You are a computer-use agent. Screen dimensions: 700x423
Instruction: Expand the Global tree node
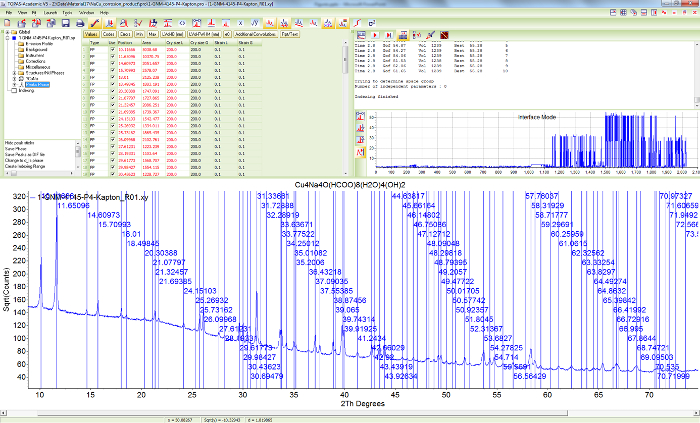pyautogui.click(x=5, y=31)
